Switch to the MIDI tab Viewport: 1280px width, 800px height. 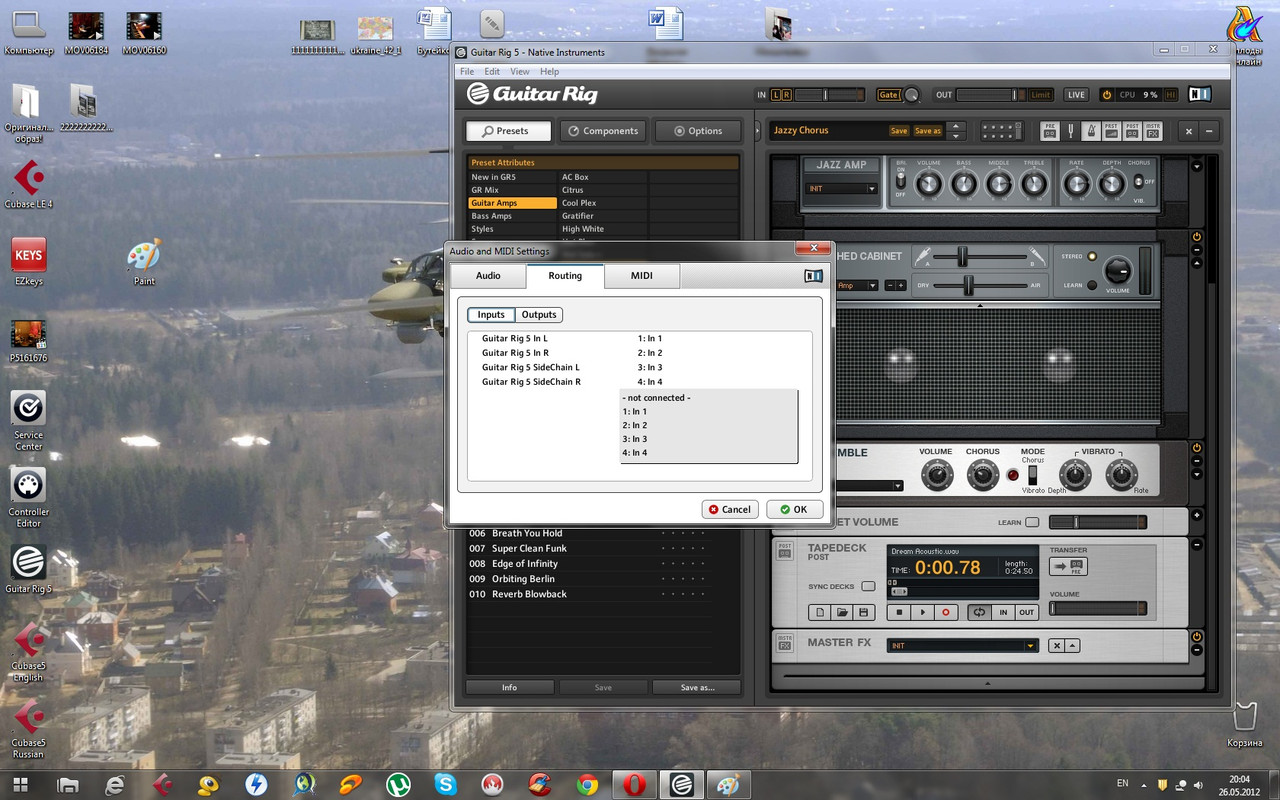642,276
